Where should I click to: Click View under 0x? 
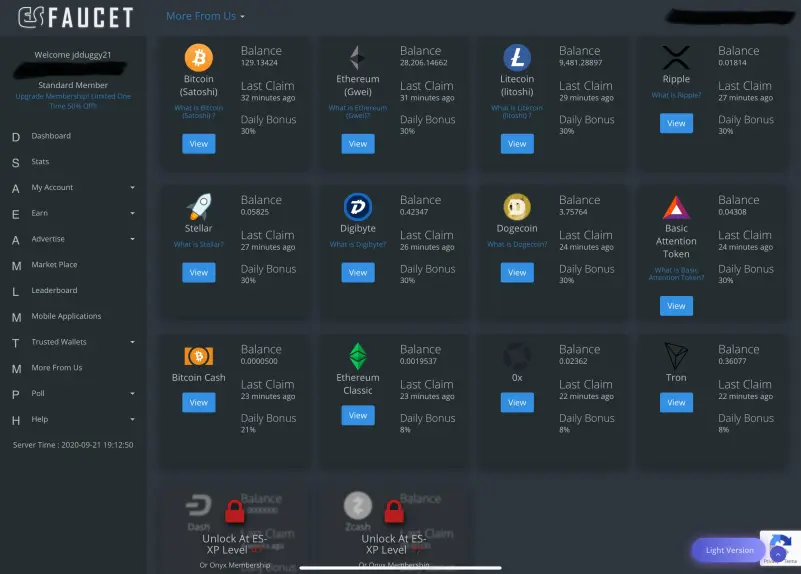point(517,402)
